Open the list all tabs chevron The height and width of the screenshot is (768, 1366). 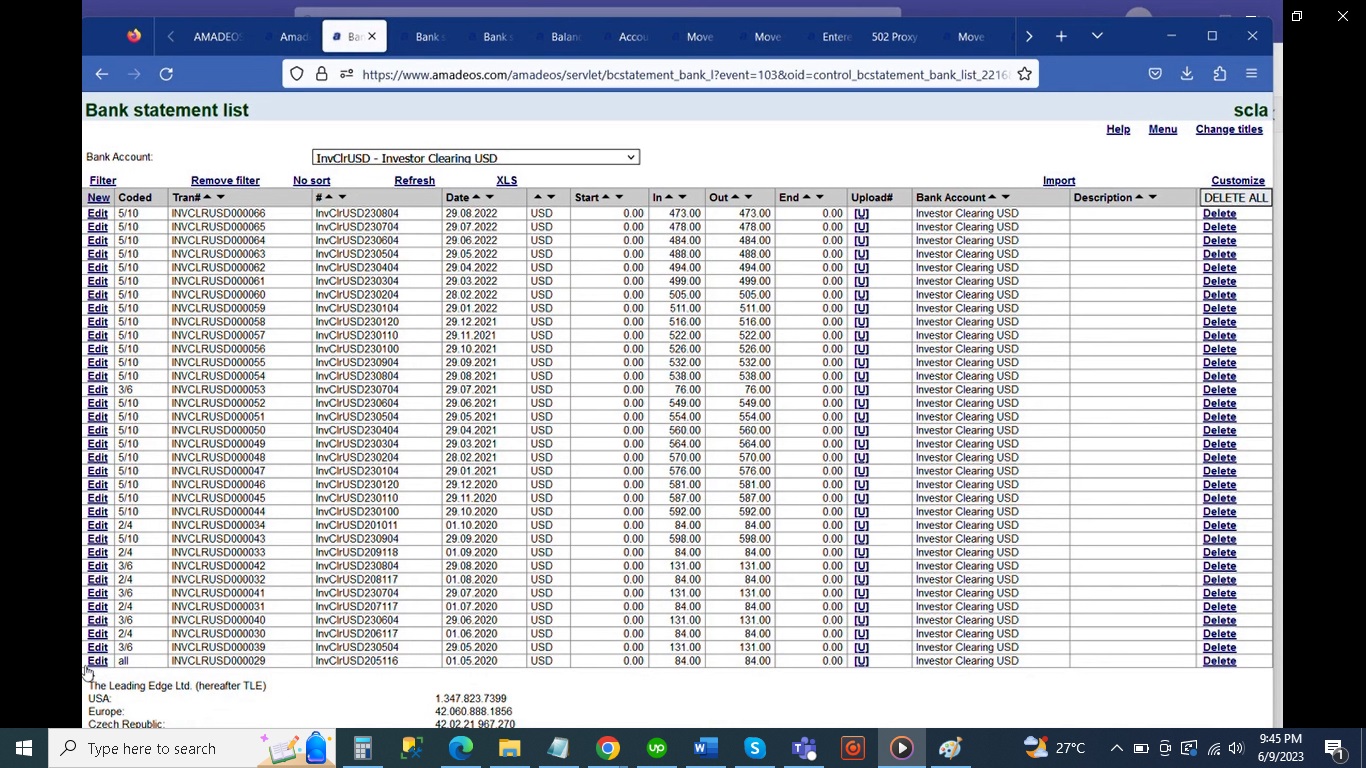(1097, 37)
